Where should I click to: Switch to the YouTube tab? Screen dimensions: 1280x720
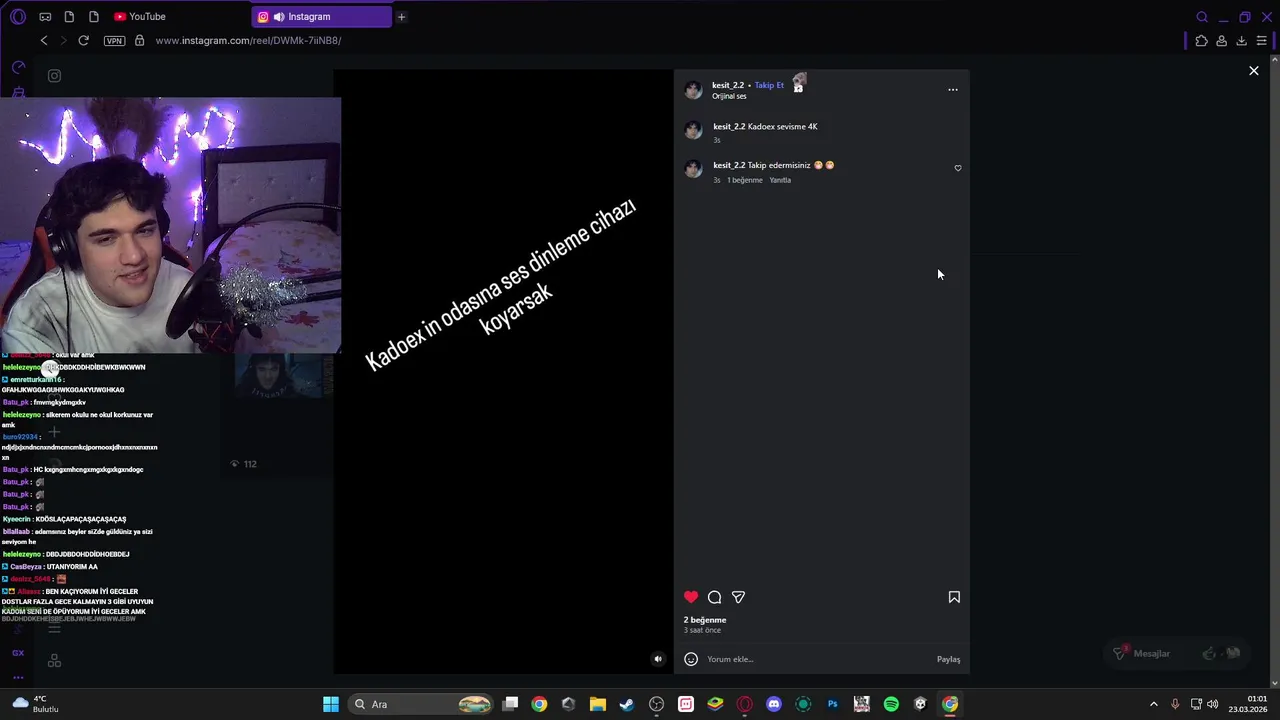pos(140,16)
